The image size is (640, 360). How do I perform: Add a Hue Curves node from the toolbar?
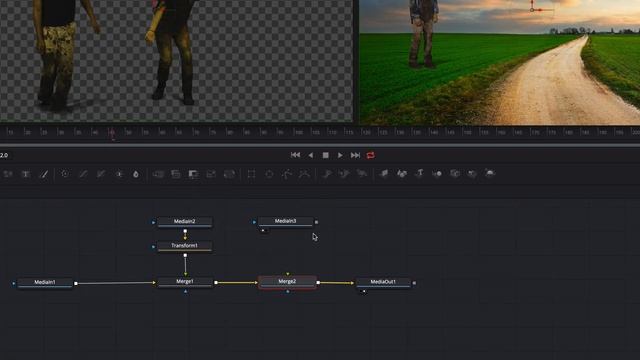[x=101, y=174]
